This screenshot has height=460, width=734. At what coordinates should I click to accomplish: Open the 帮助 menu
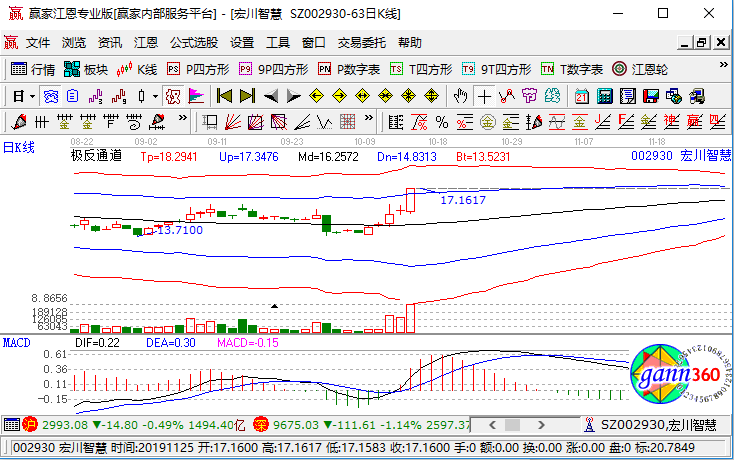tap(410, 43)
